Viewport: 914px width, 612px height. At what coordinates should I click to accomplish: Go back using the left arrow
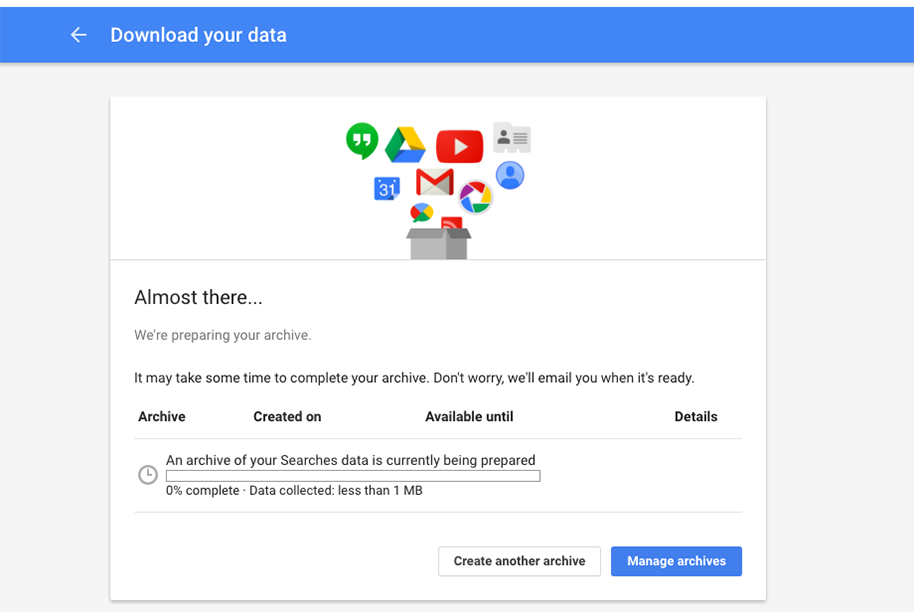79,36
